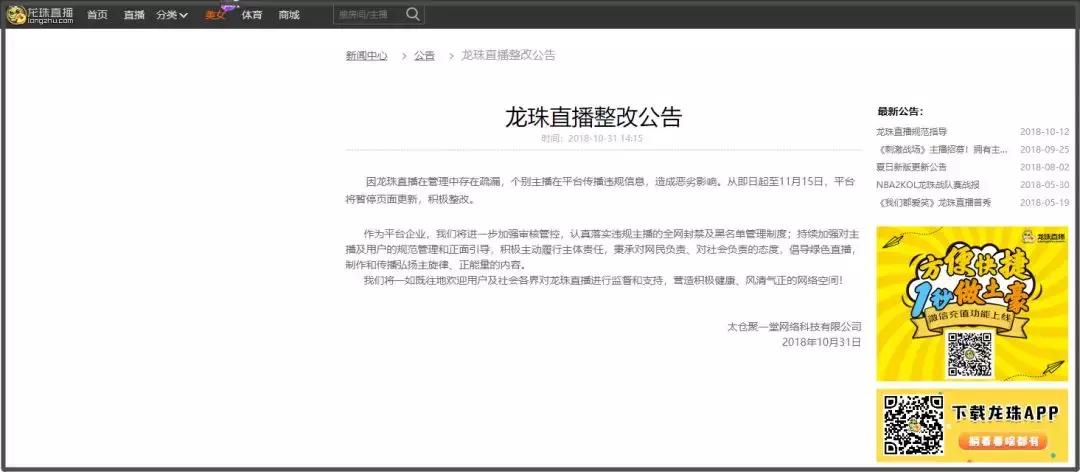Open the 体育 nav item
Image resolution: width=1080 pixels, height=472 pixels.
point(252,14)
